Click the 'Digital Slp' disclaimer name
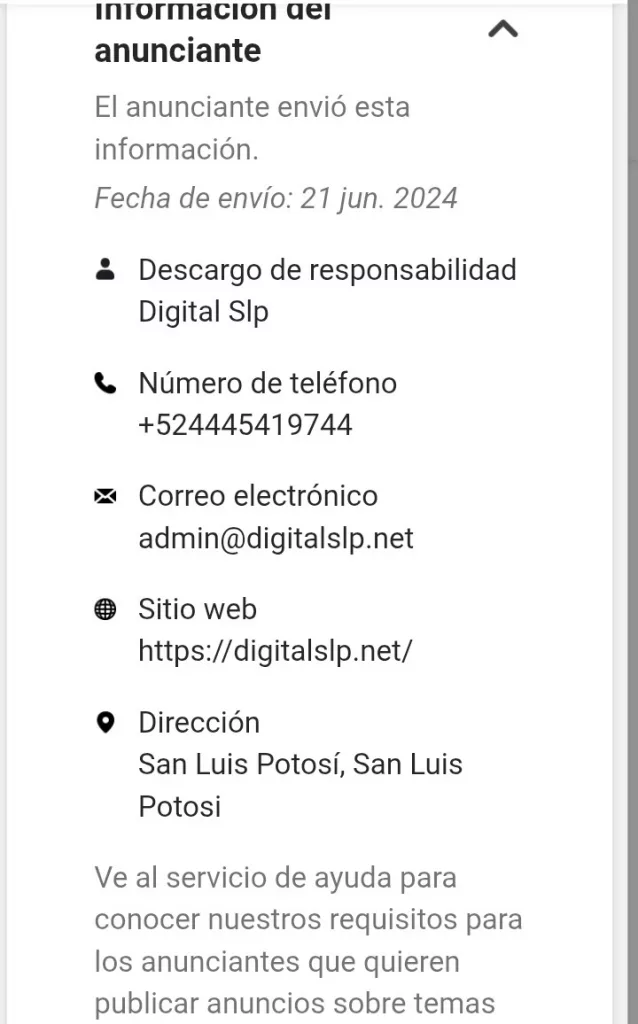Image resolution: width=638 pixels, height=1024 pixels. [x=203, y=312]
